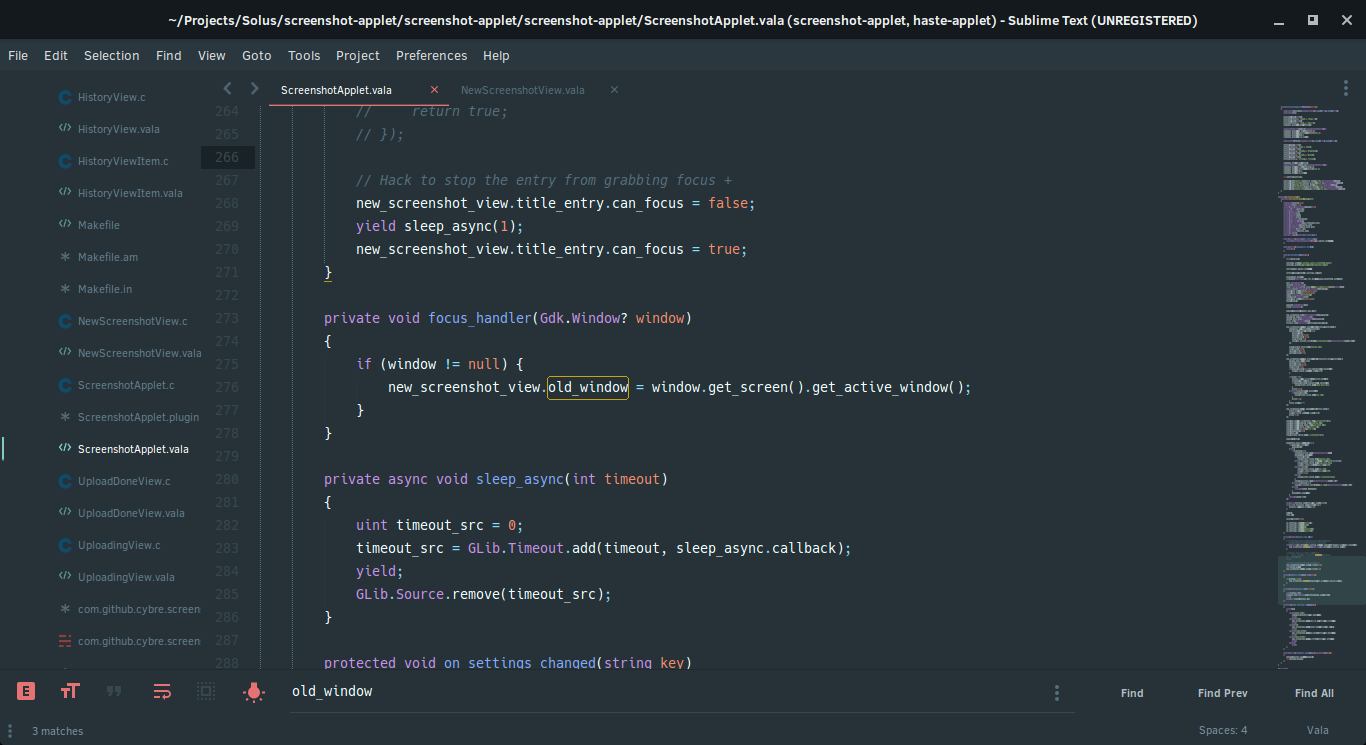
Task: Click the previous tab left arrow
Action: point(227,89)
